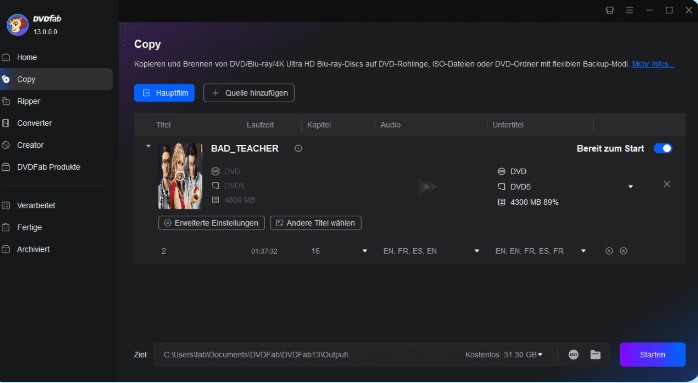Click the circular icon right of preview icon
The image size is (698, 383).
(x=624, y=251)
